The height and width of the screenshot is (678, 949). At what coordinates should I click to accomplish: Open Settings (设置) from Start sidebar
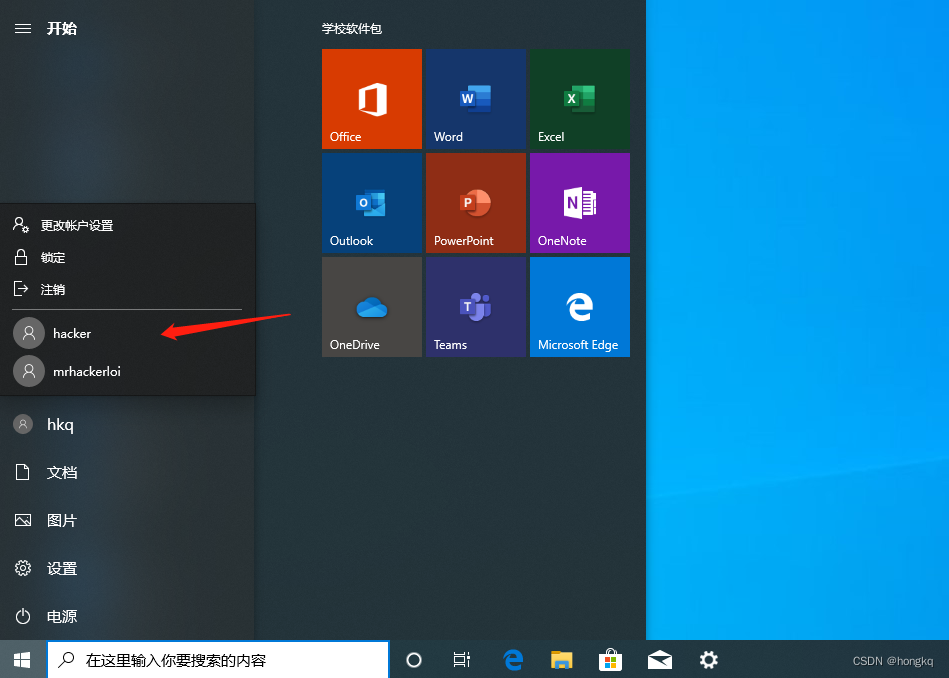128,568
